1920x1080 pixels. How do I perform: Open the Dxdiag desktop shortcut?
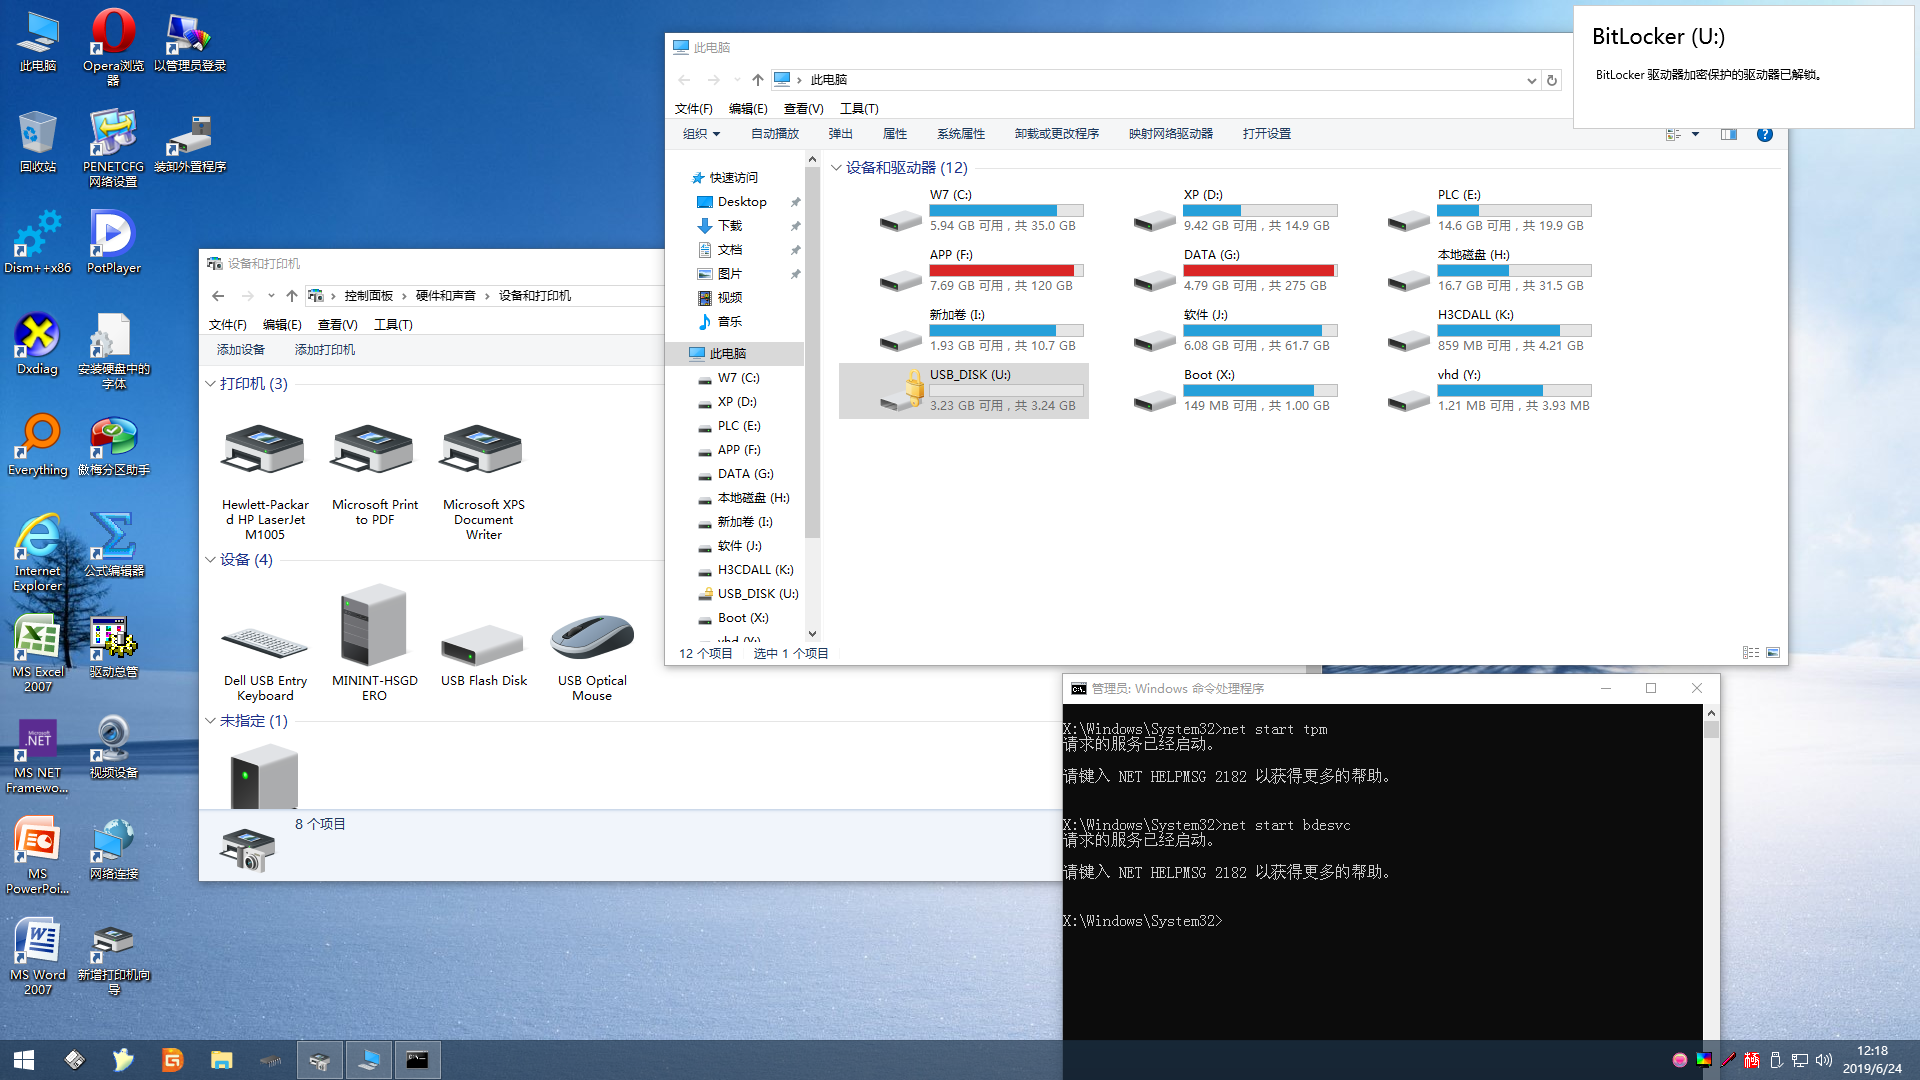[x=38, y=343]
